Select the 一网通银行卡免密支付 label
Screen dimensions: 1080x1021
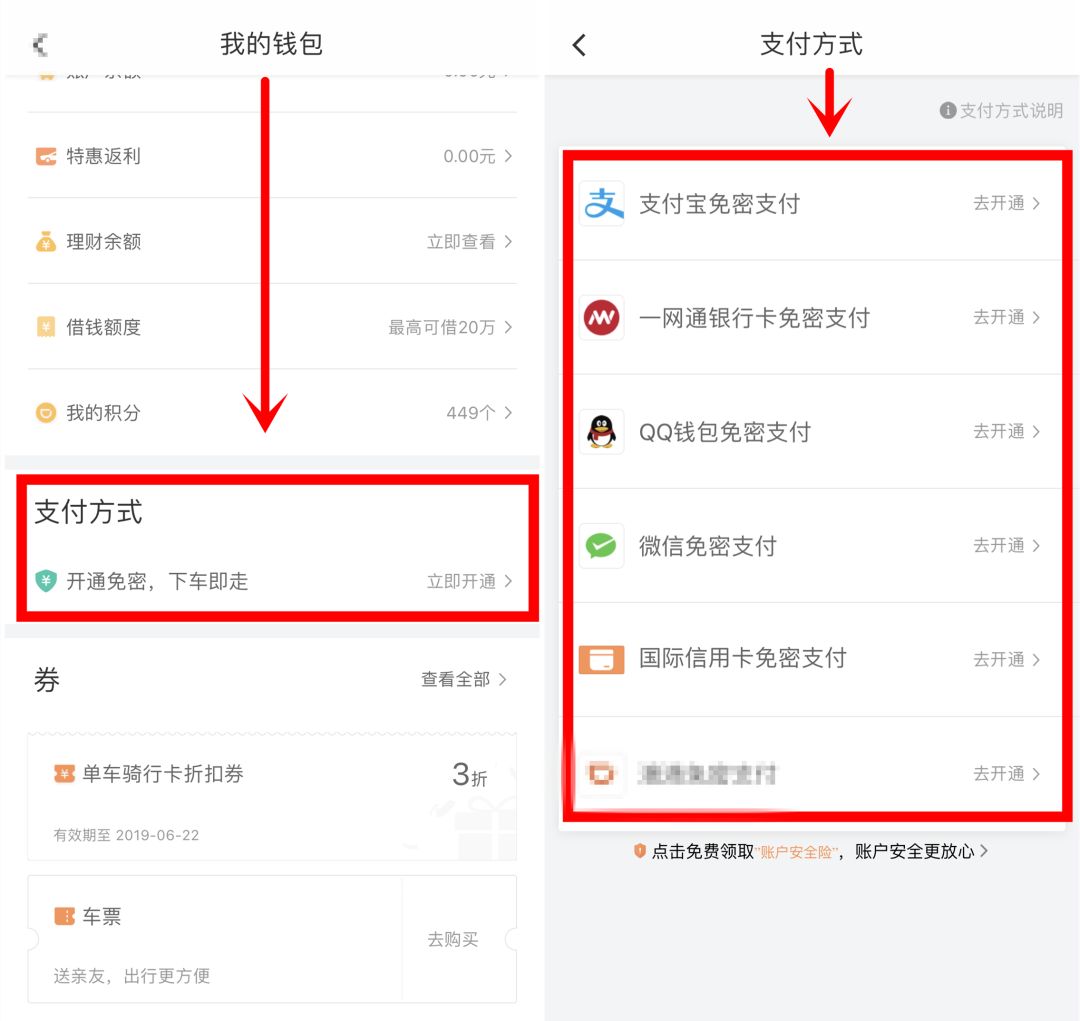pyautogui.click(x=755, y=318)
